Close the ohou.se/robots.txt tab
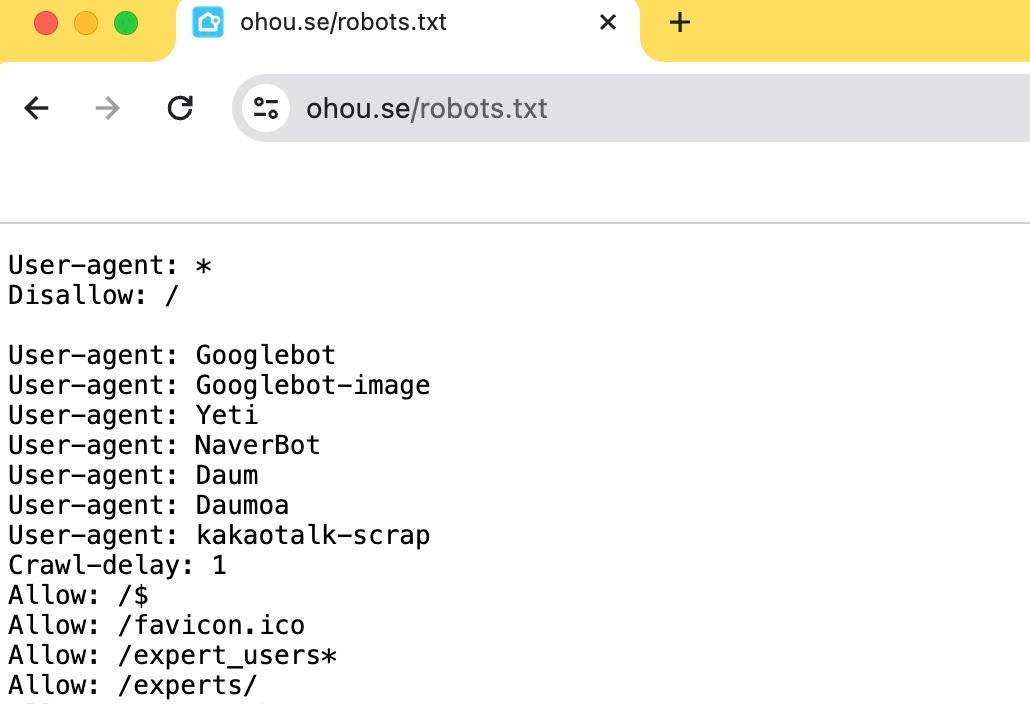Image resolution: width=1030 pixels, height=704 pixels. (608, 23)
